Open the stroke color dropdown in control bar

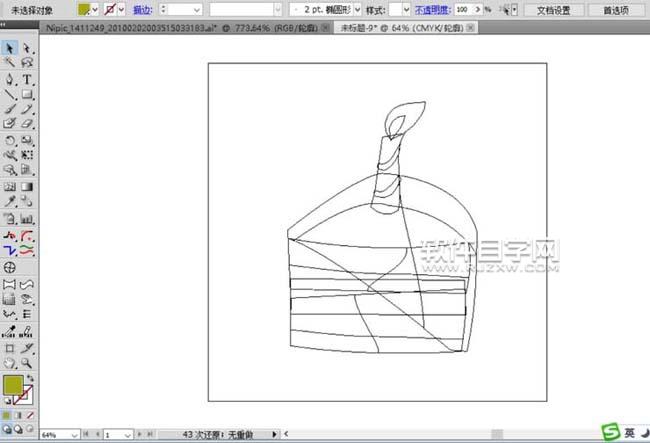pos(121,9)
